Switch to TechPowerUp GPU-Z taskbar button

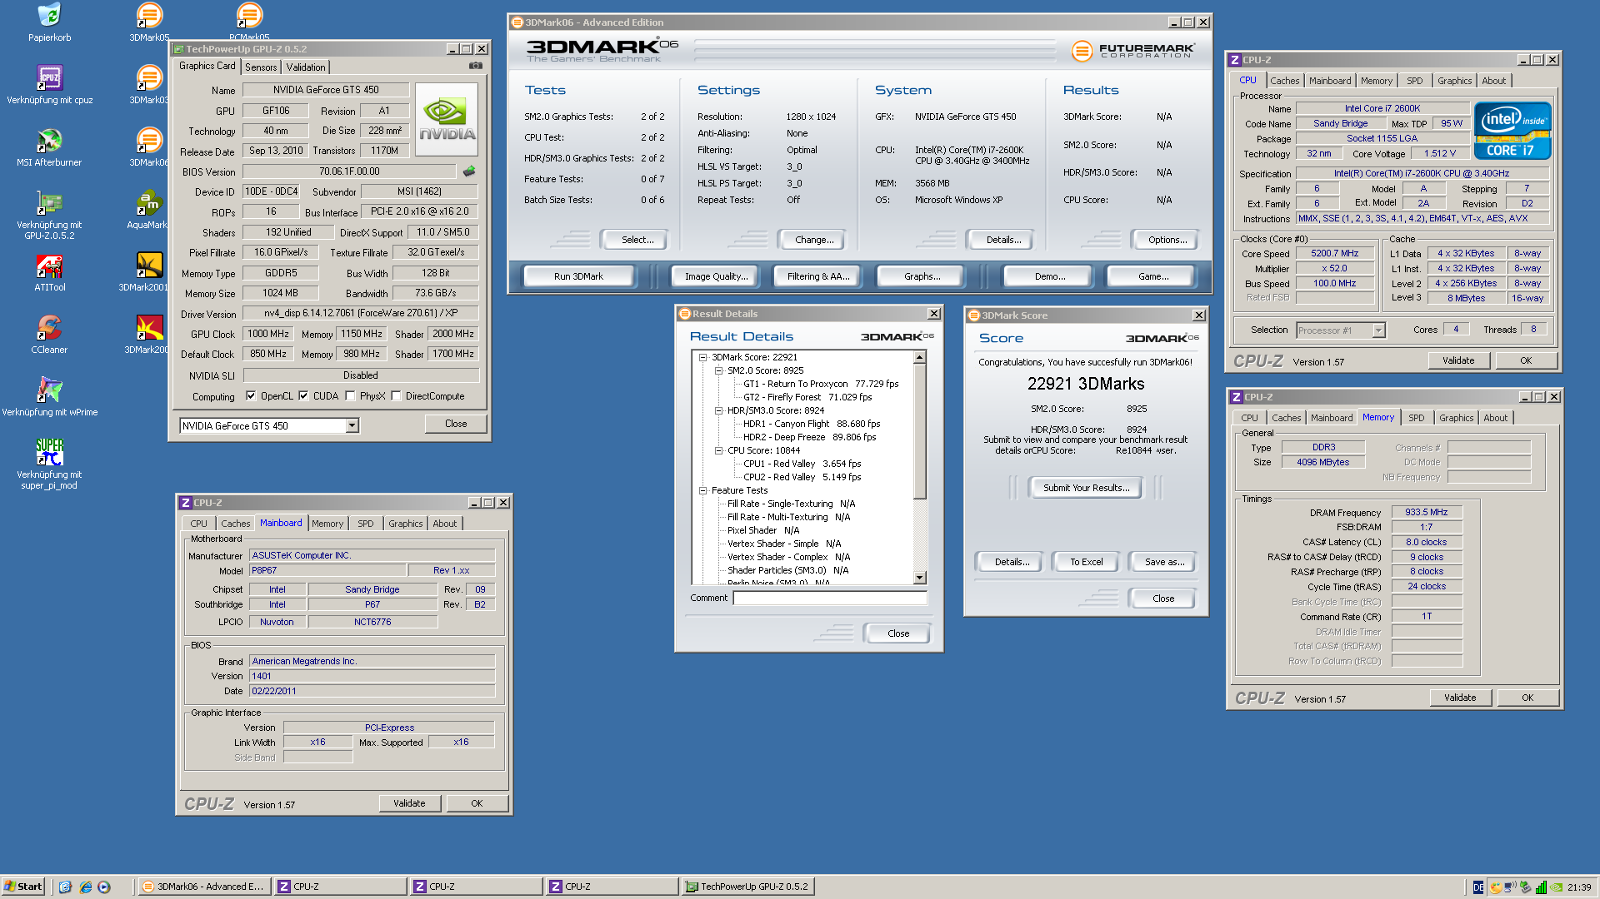[748, 887]
